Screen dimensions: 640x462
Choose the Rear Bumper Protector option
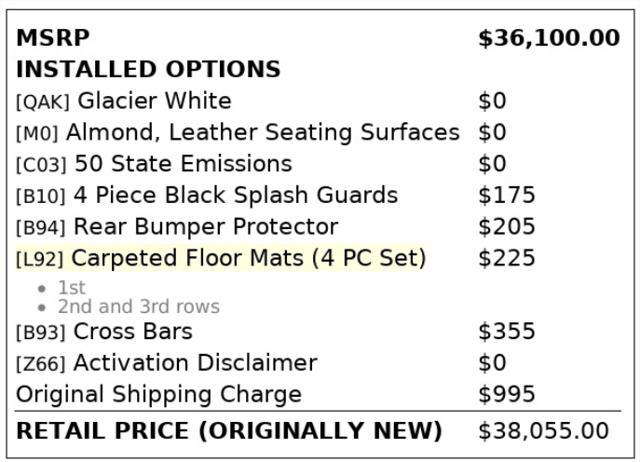(x=206, y=227)
